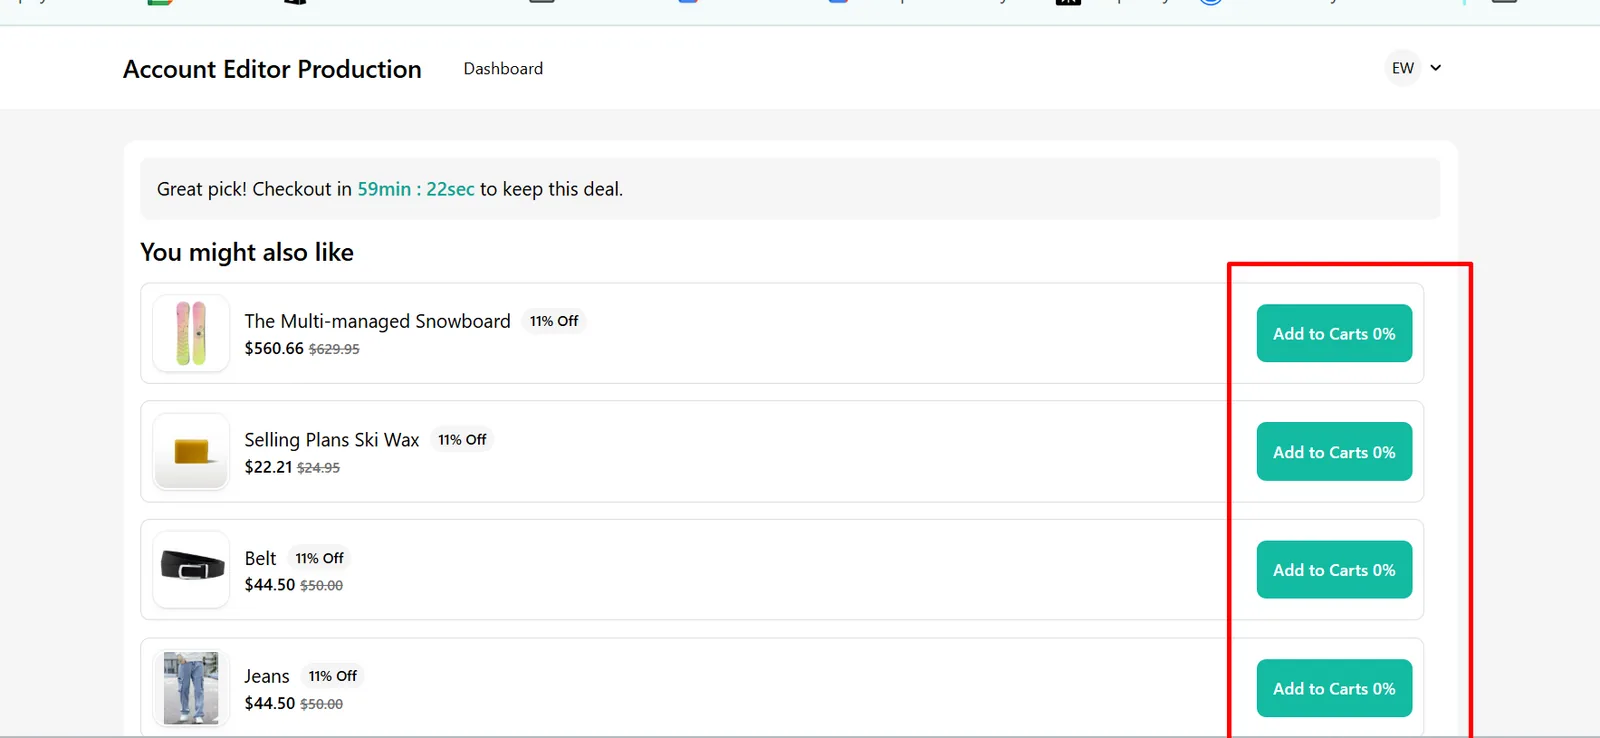Screen dimensions: 1600x738
Task: Add The Multi-managed Snowboard to cart
Action: tap(1334, 333)
